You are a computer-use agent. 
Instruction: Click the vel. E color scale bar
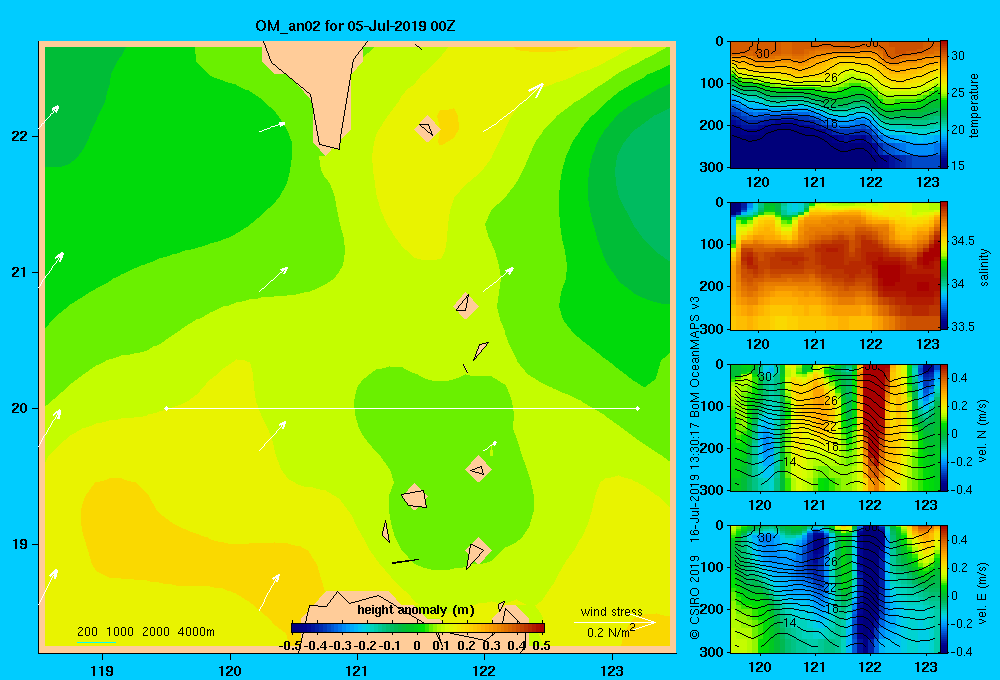(944, 588)
